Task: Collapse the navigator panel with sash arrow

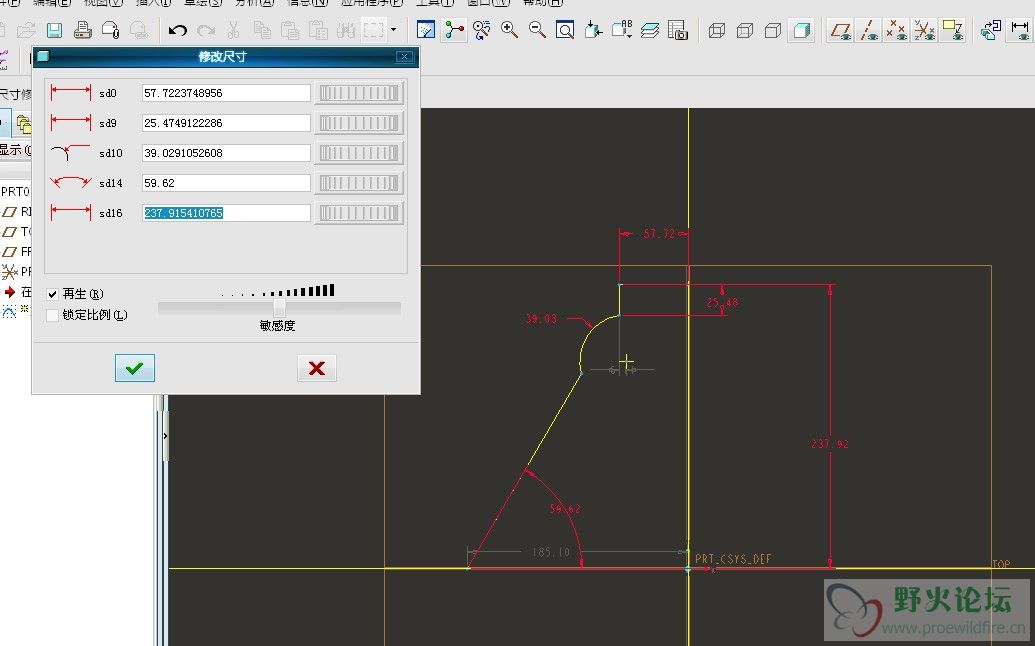Action: click(x=165, y=436)
